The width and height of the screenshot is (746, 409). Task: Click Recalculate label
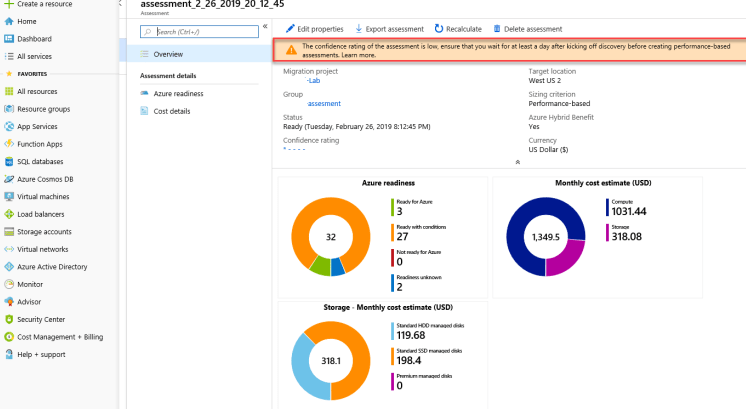pyautogui.click(x=464, y=29)
